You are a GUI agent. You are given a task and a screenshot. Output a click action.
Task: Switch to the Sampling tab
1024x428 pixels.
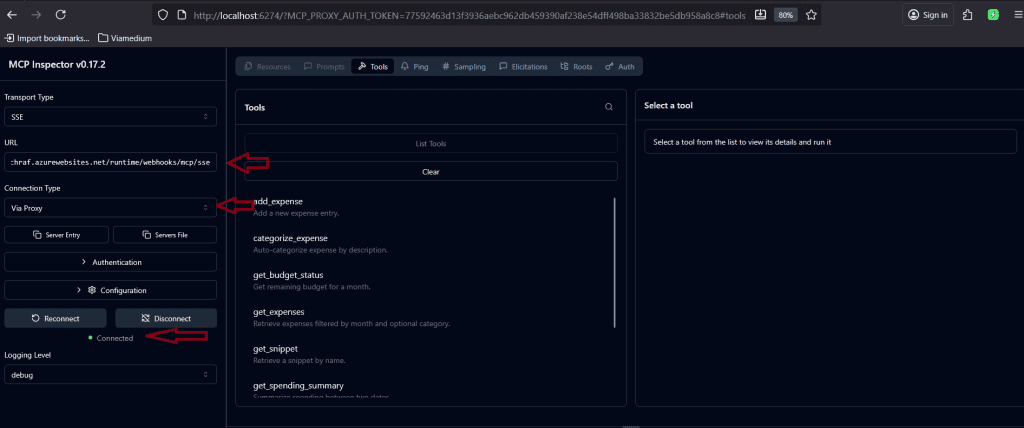(464, 67)
